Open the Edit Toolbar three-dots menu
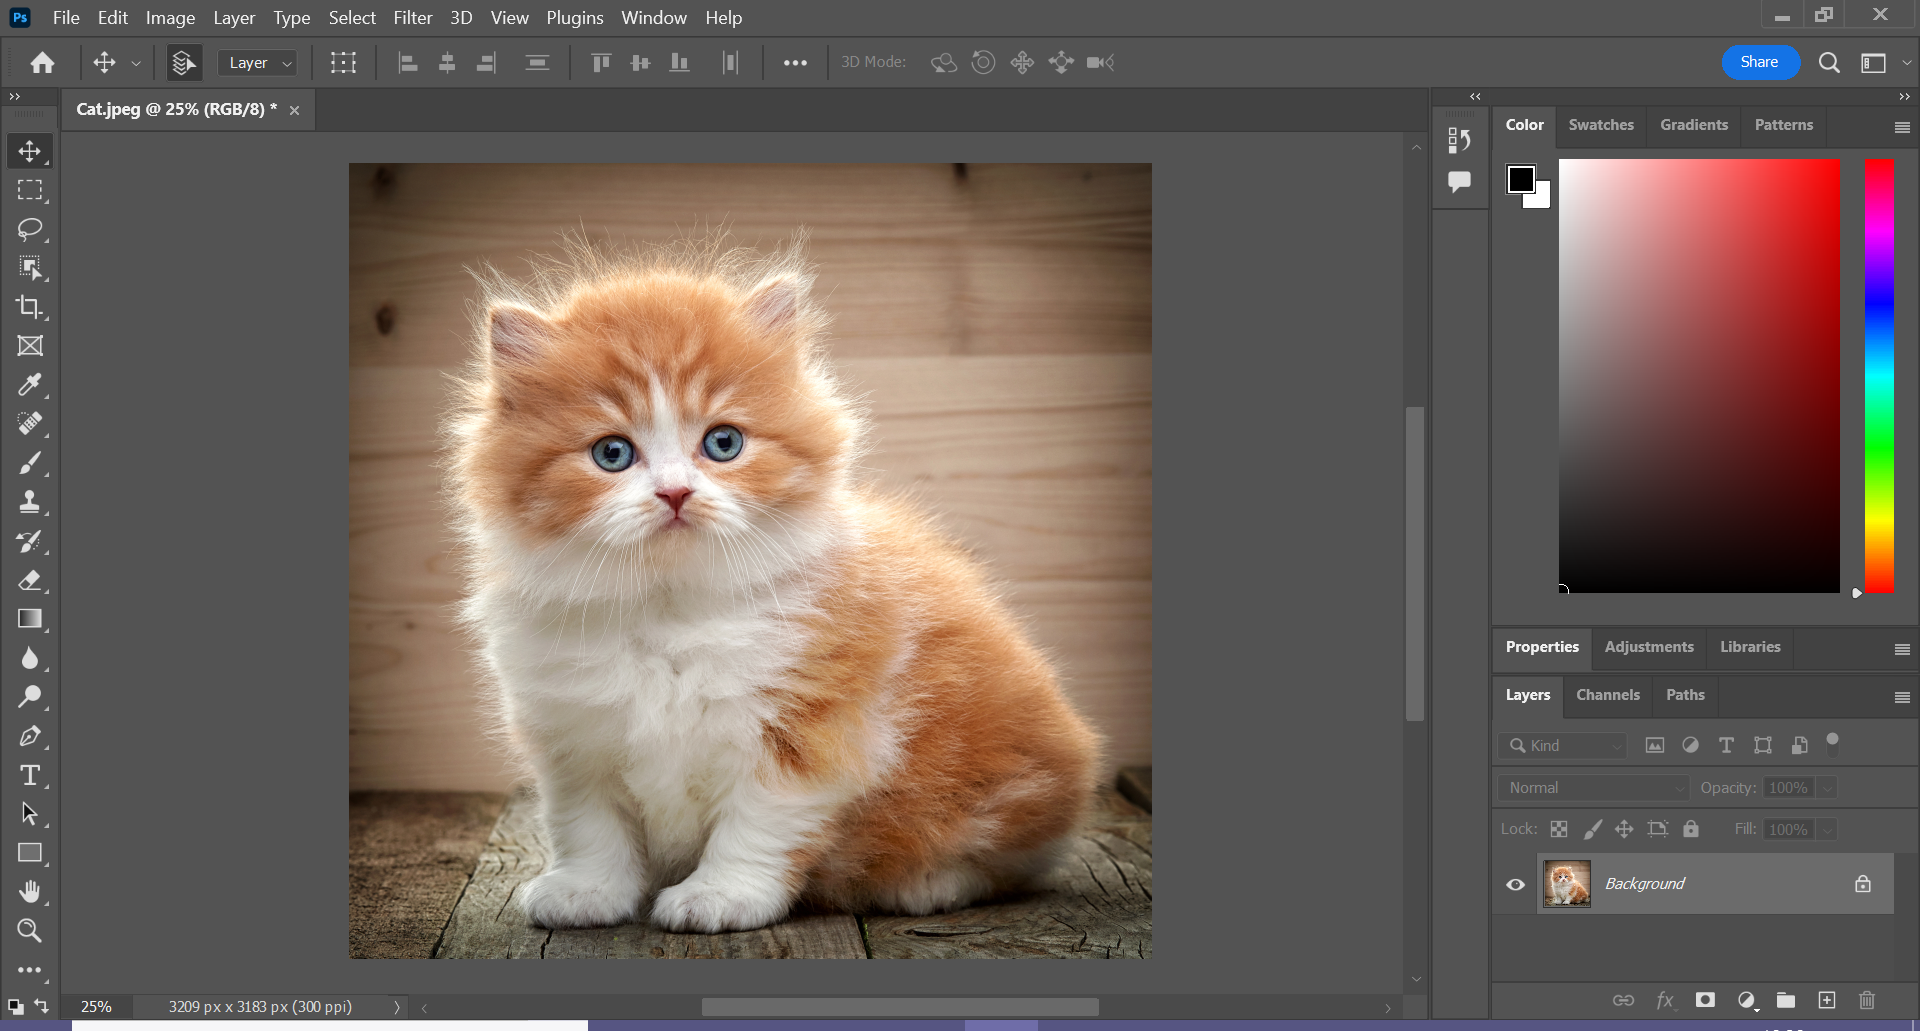Screen dimensions: 1920x1031 [x=30, y=970]
